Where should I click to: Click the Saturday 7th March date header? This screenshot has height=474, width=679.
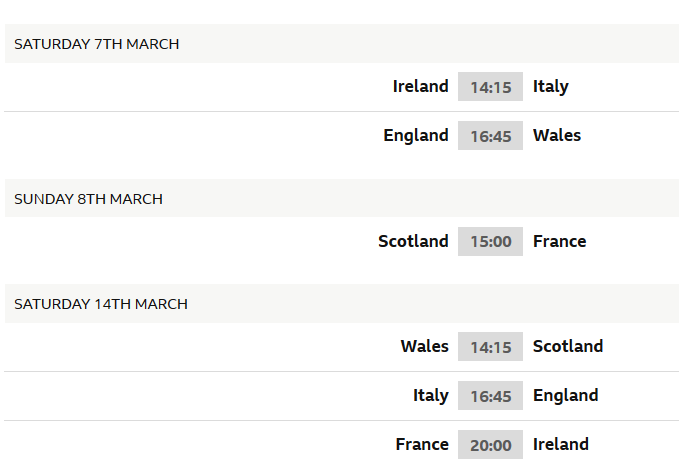tap(97, 44)
